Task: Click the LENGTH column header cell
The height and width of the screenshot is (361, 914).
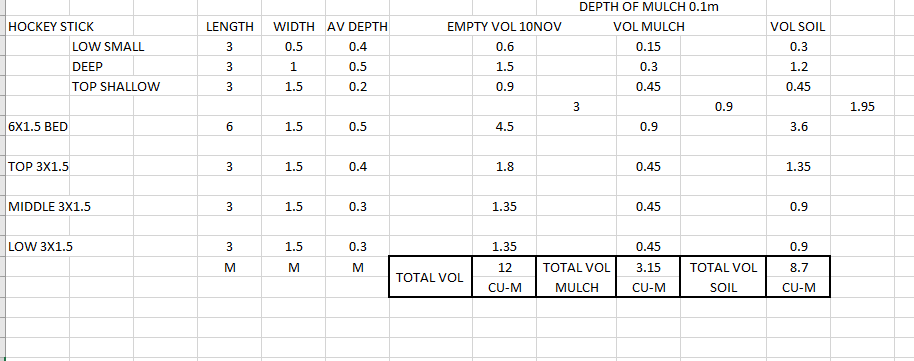Action: [229, 27]
